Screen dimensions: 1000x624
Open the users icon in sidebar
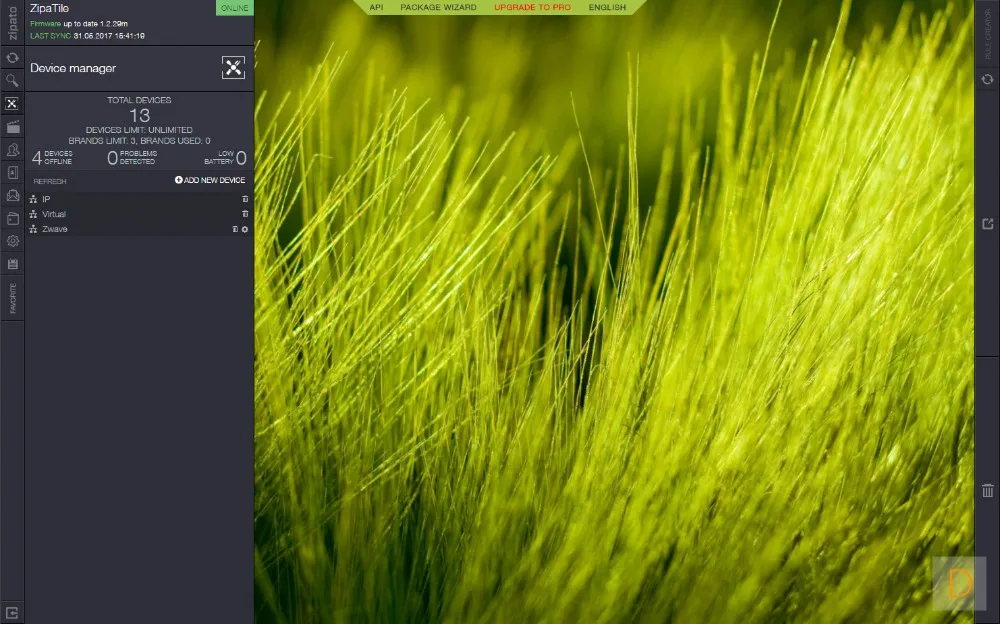pos(12,149)
